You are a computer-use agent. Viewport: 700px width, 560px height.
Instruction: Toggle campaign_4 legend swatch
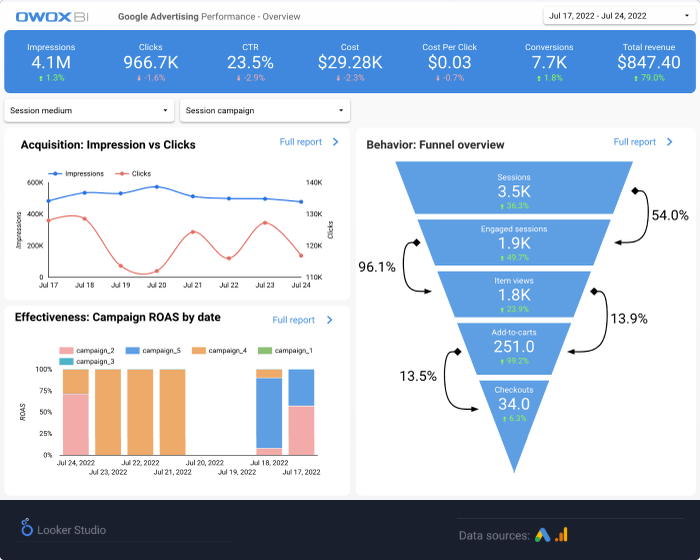click(199, 351)
